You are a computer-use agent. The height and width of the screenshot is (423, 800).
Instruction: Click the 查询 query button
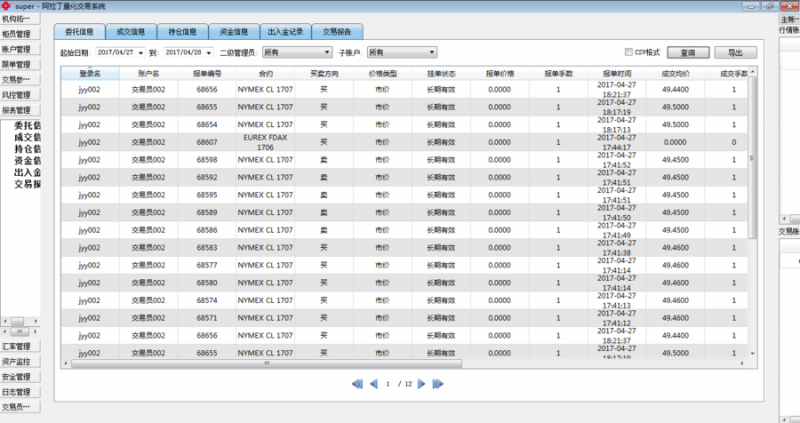tap(688, 52)
